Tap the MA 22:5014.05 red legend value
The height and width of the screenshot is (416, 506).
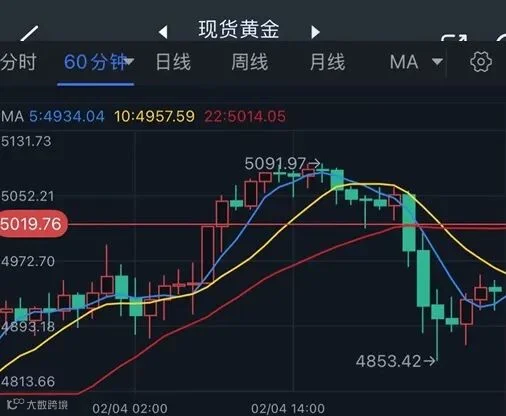(x=245, y=116)
